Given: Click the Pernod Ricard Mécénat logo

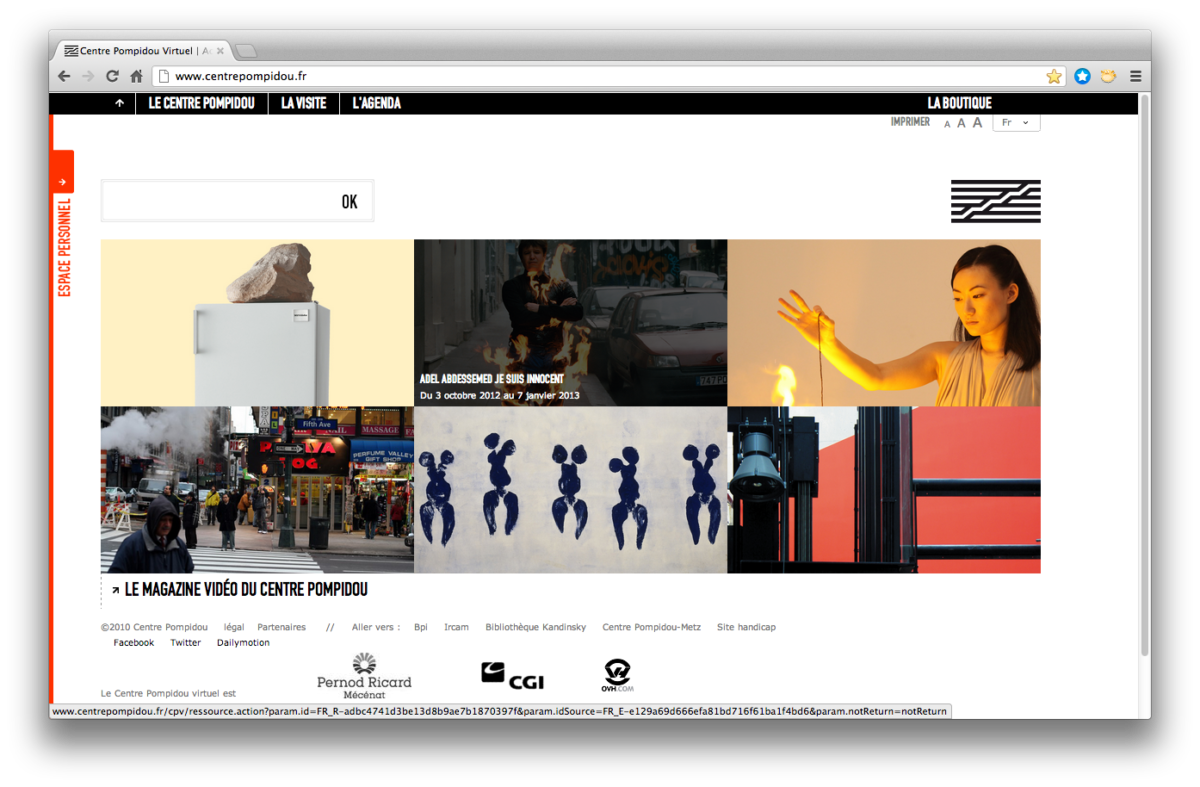Looking at the screenshot, I should 364,675.
